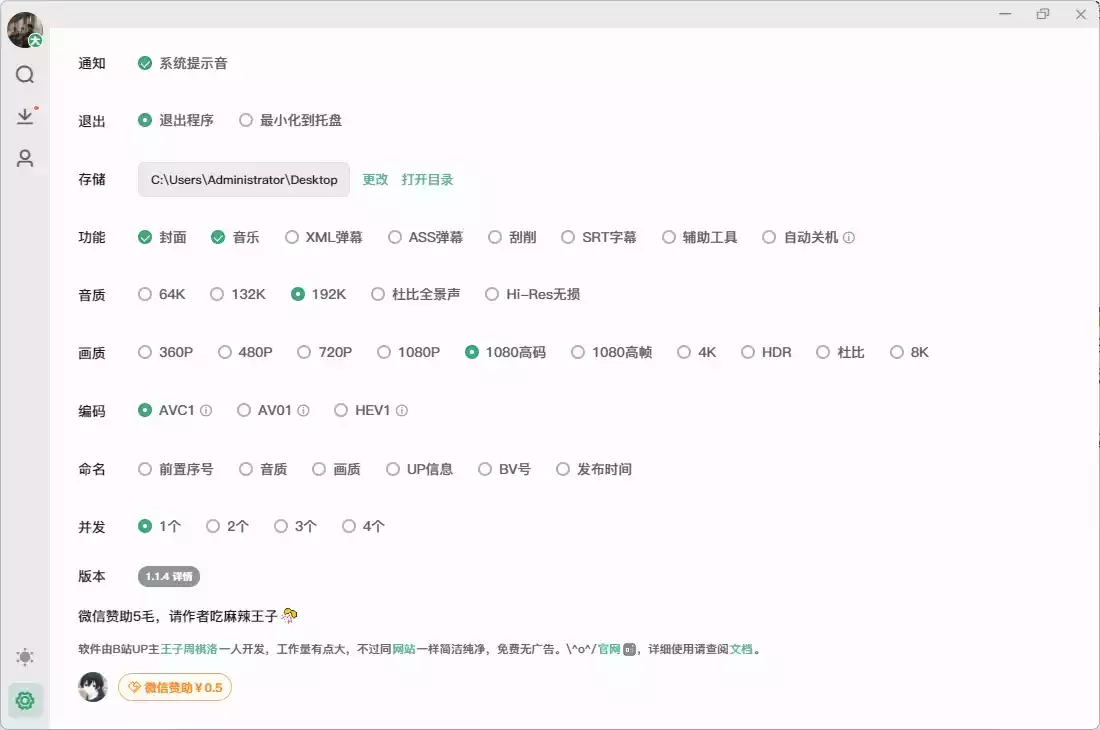
Task: Set concurrent downloads to 3个
Action: coord(281,525)
